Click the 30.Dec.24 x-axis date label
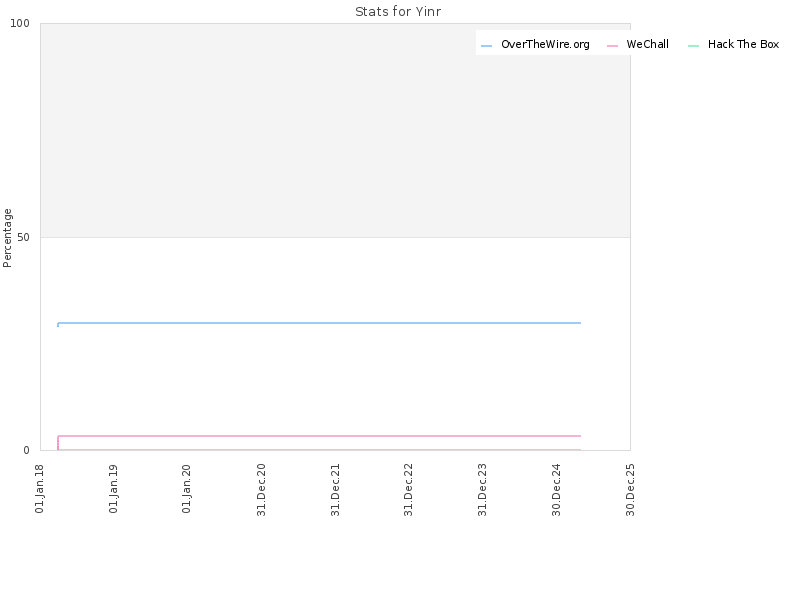 pyautogui.click(x=556, y=490)
